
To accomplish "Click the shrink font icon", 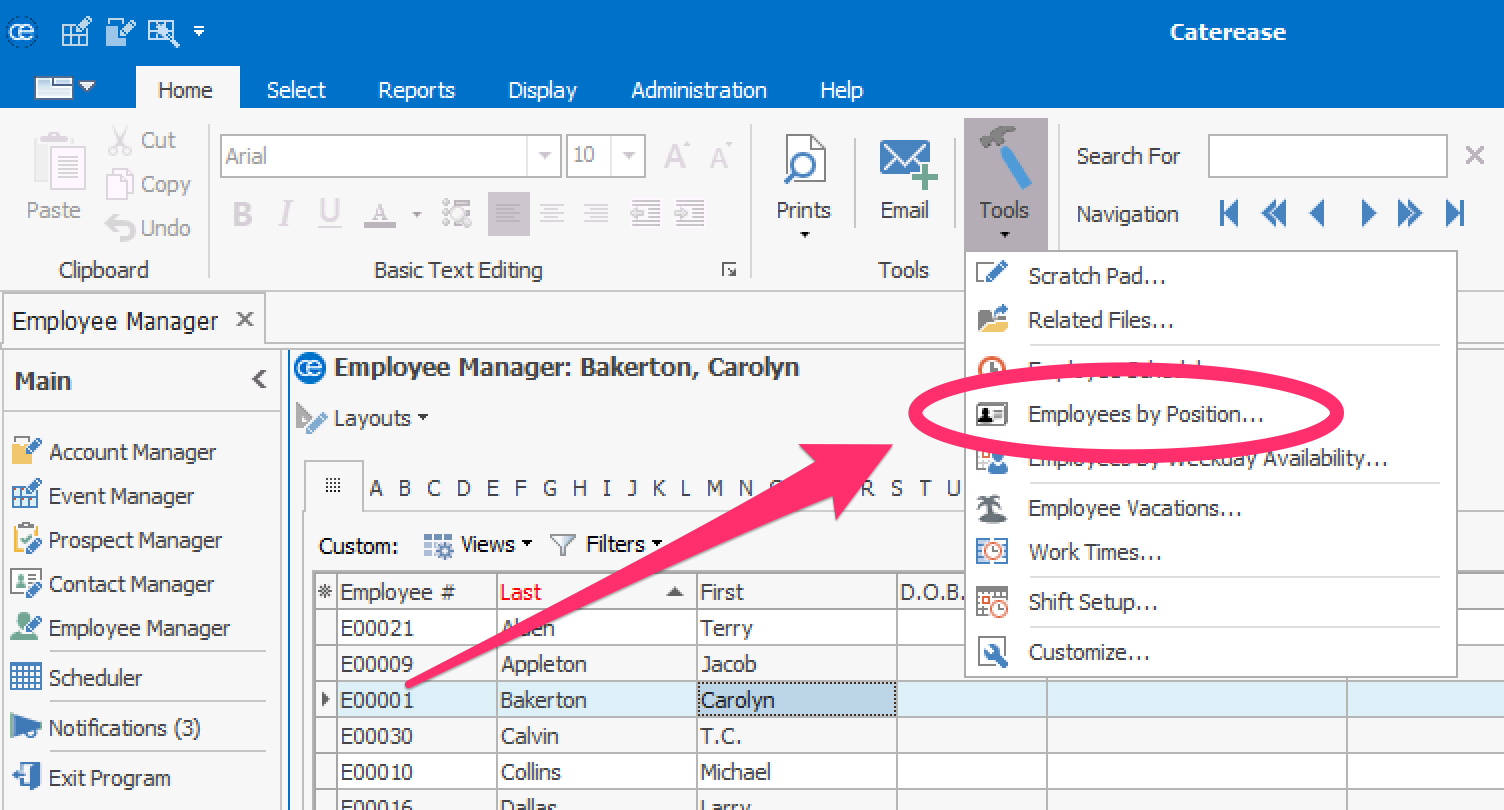I will pos(720,156).
